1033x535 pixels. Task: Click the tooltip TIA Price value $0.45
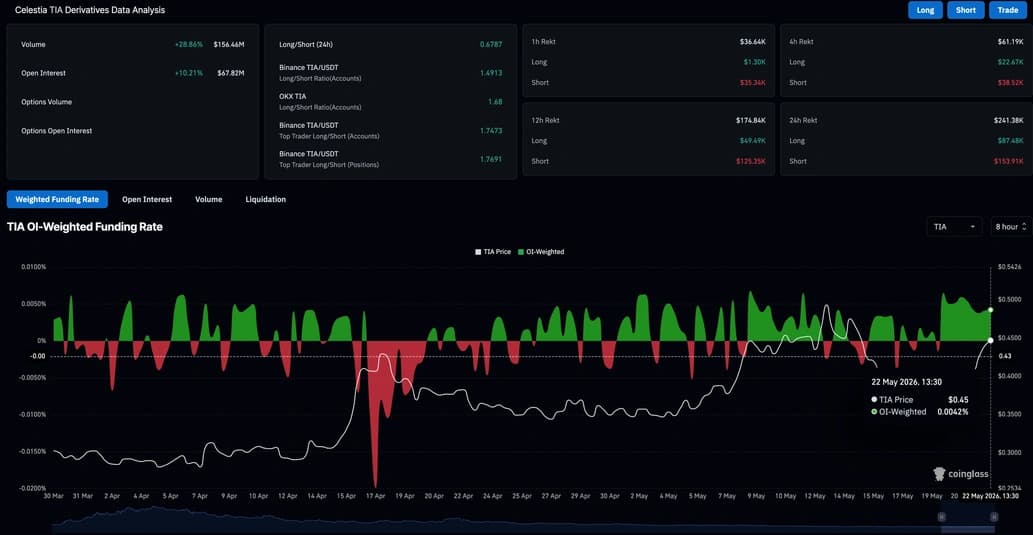[x=958, y=399]
